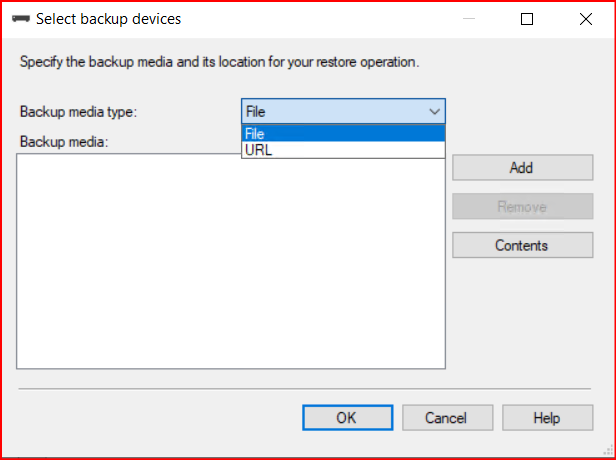The image size is (616, 460).
Task: Open Contents of the backup media
Action: (x=521, y=245)
